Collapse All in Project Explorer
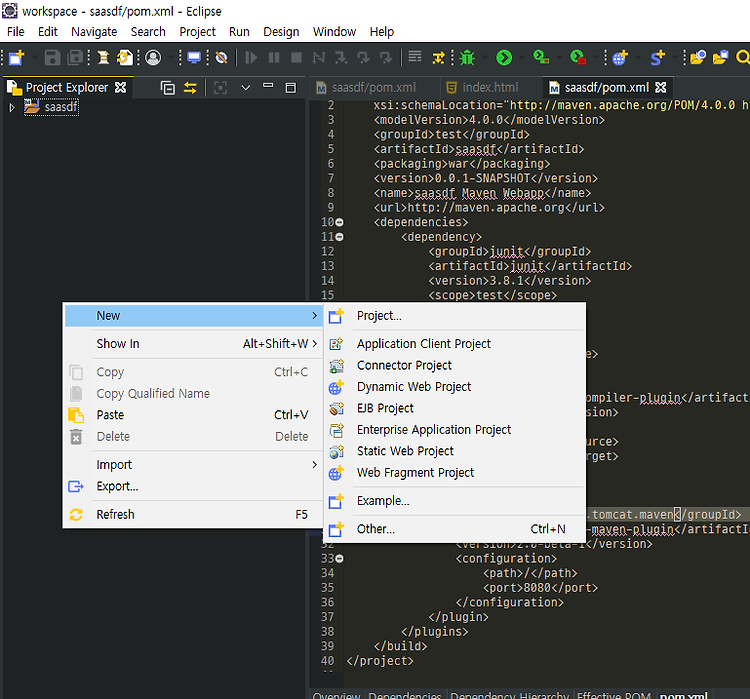Viewport: 750px width, 699px height. pyautogui.click(x=167, y=88)
